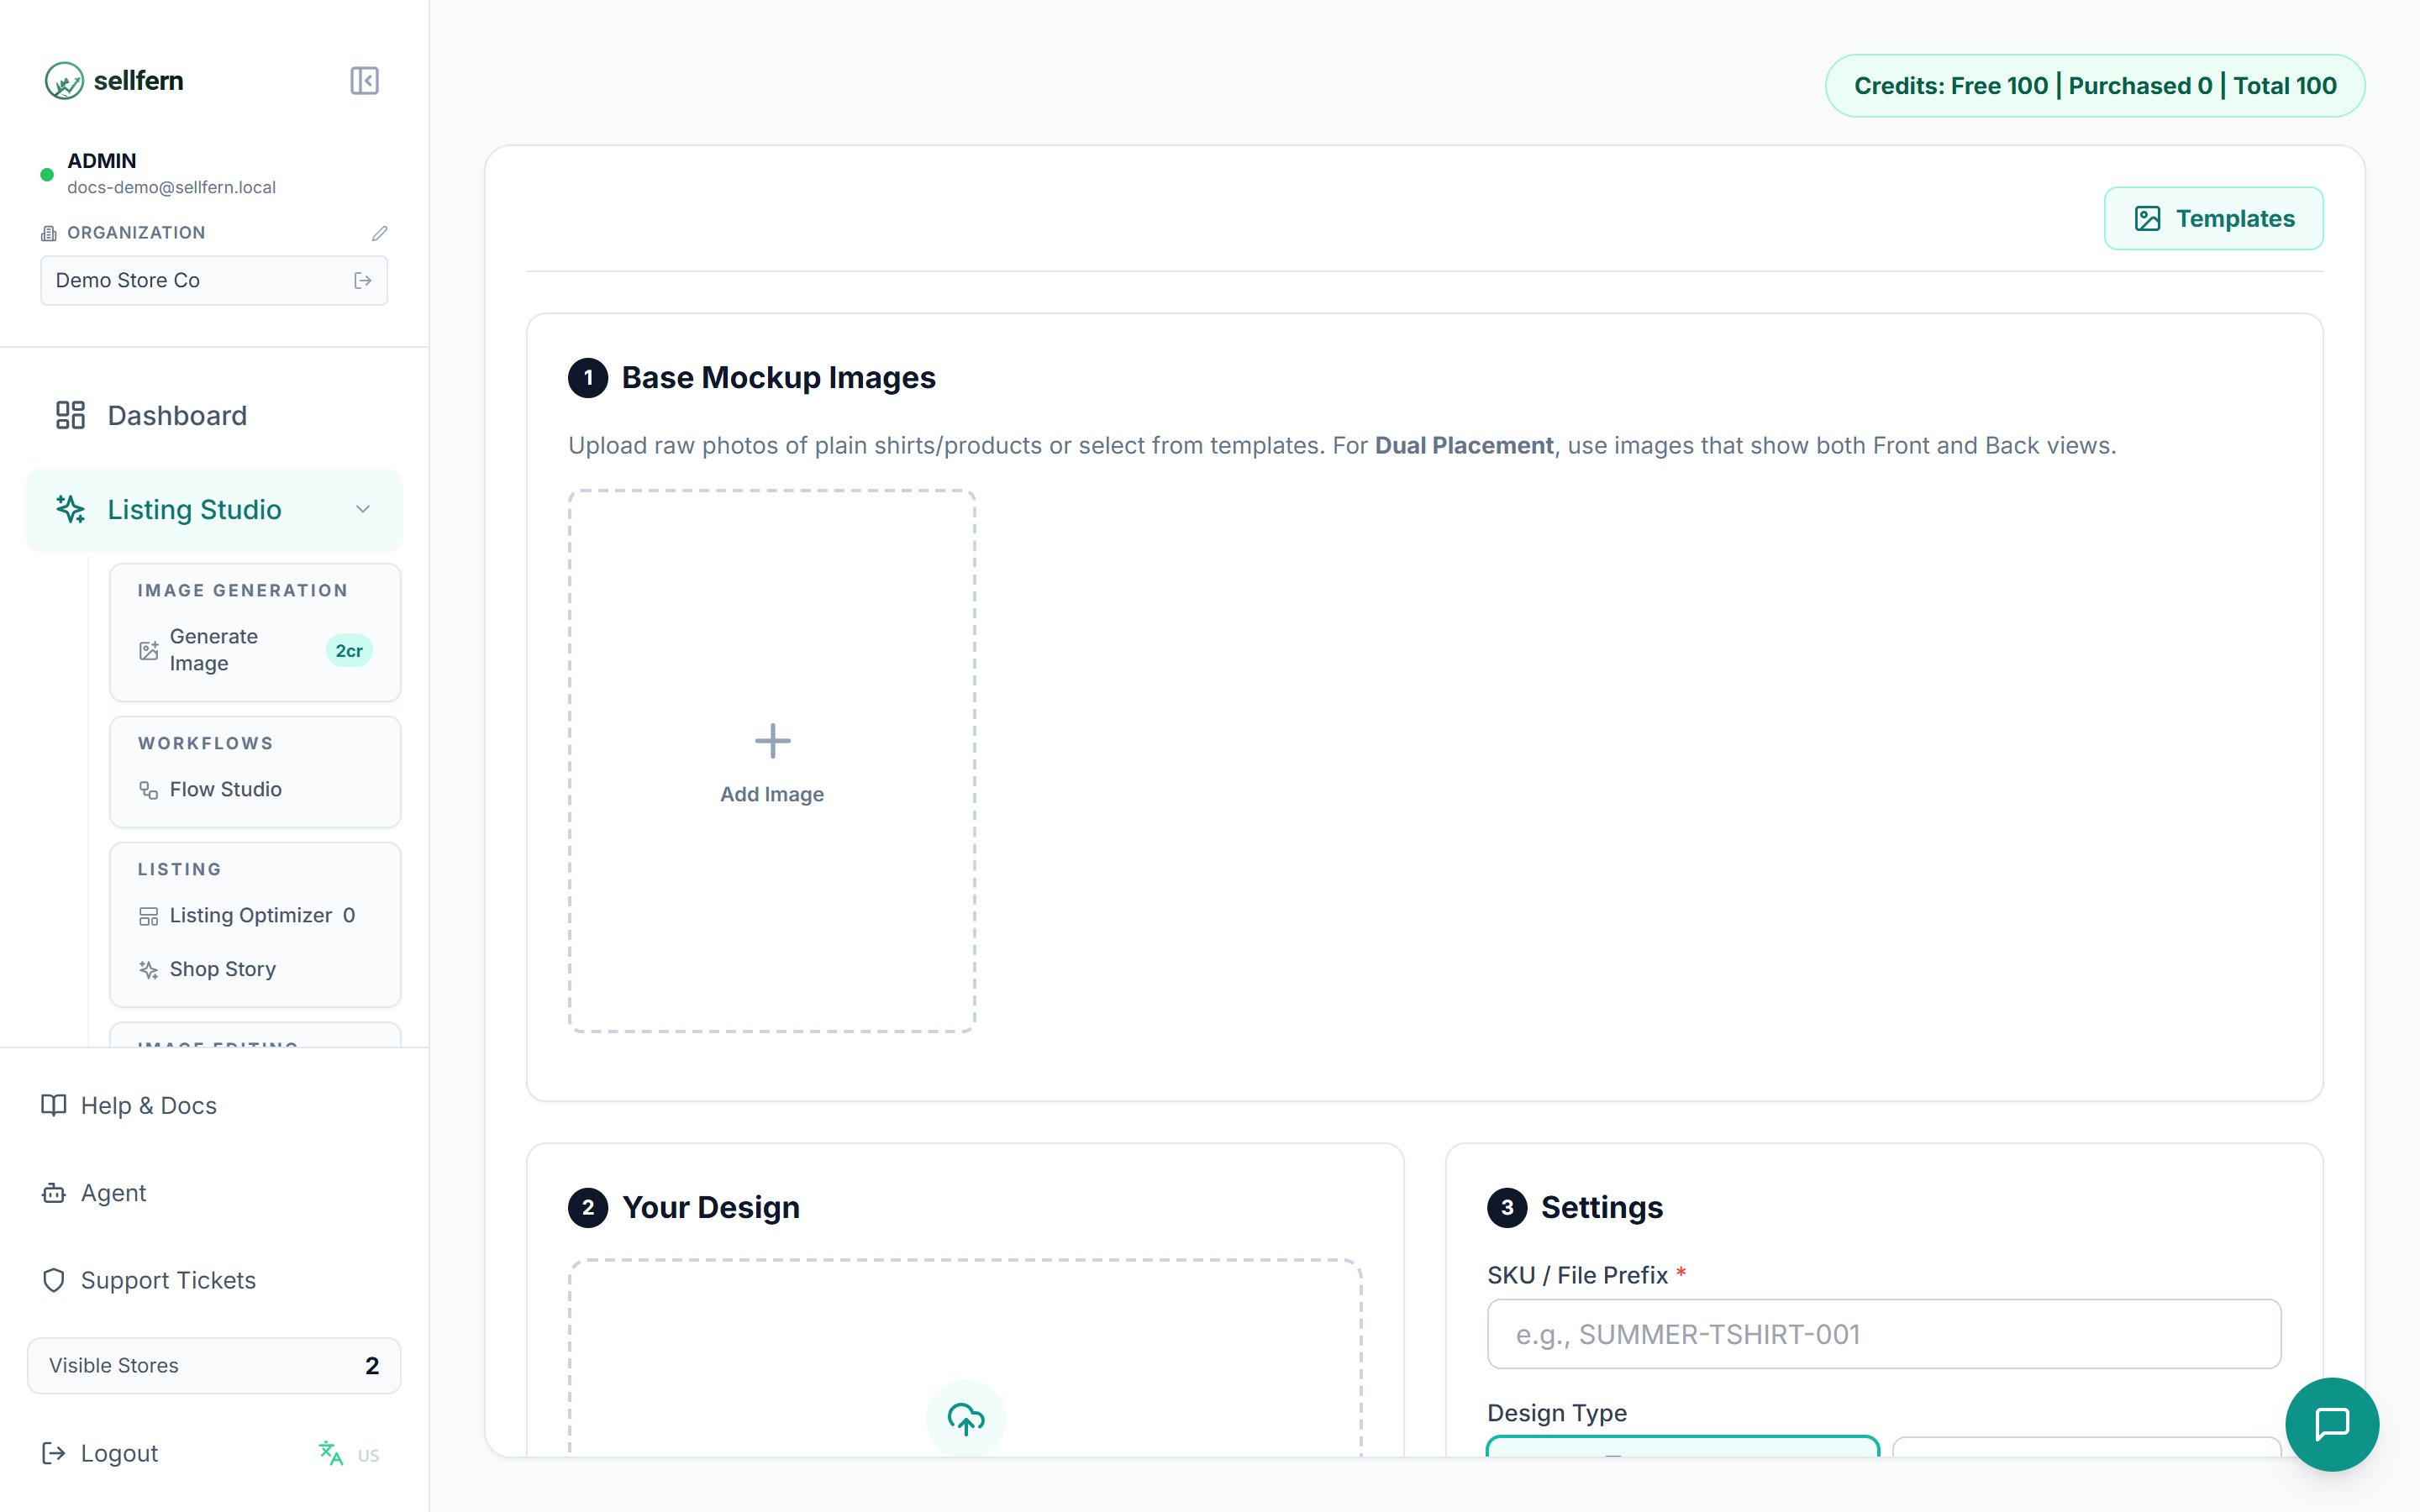Open Flow Studio workflow

coord(255,790)
